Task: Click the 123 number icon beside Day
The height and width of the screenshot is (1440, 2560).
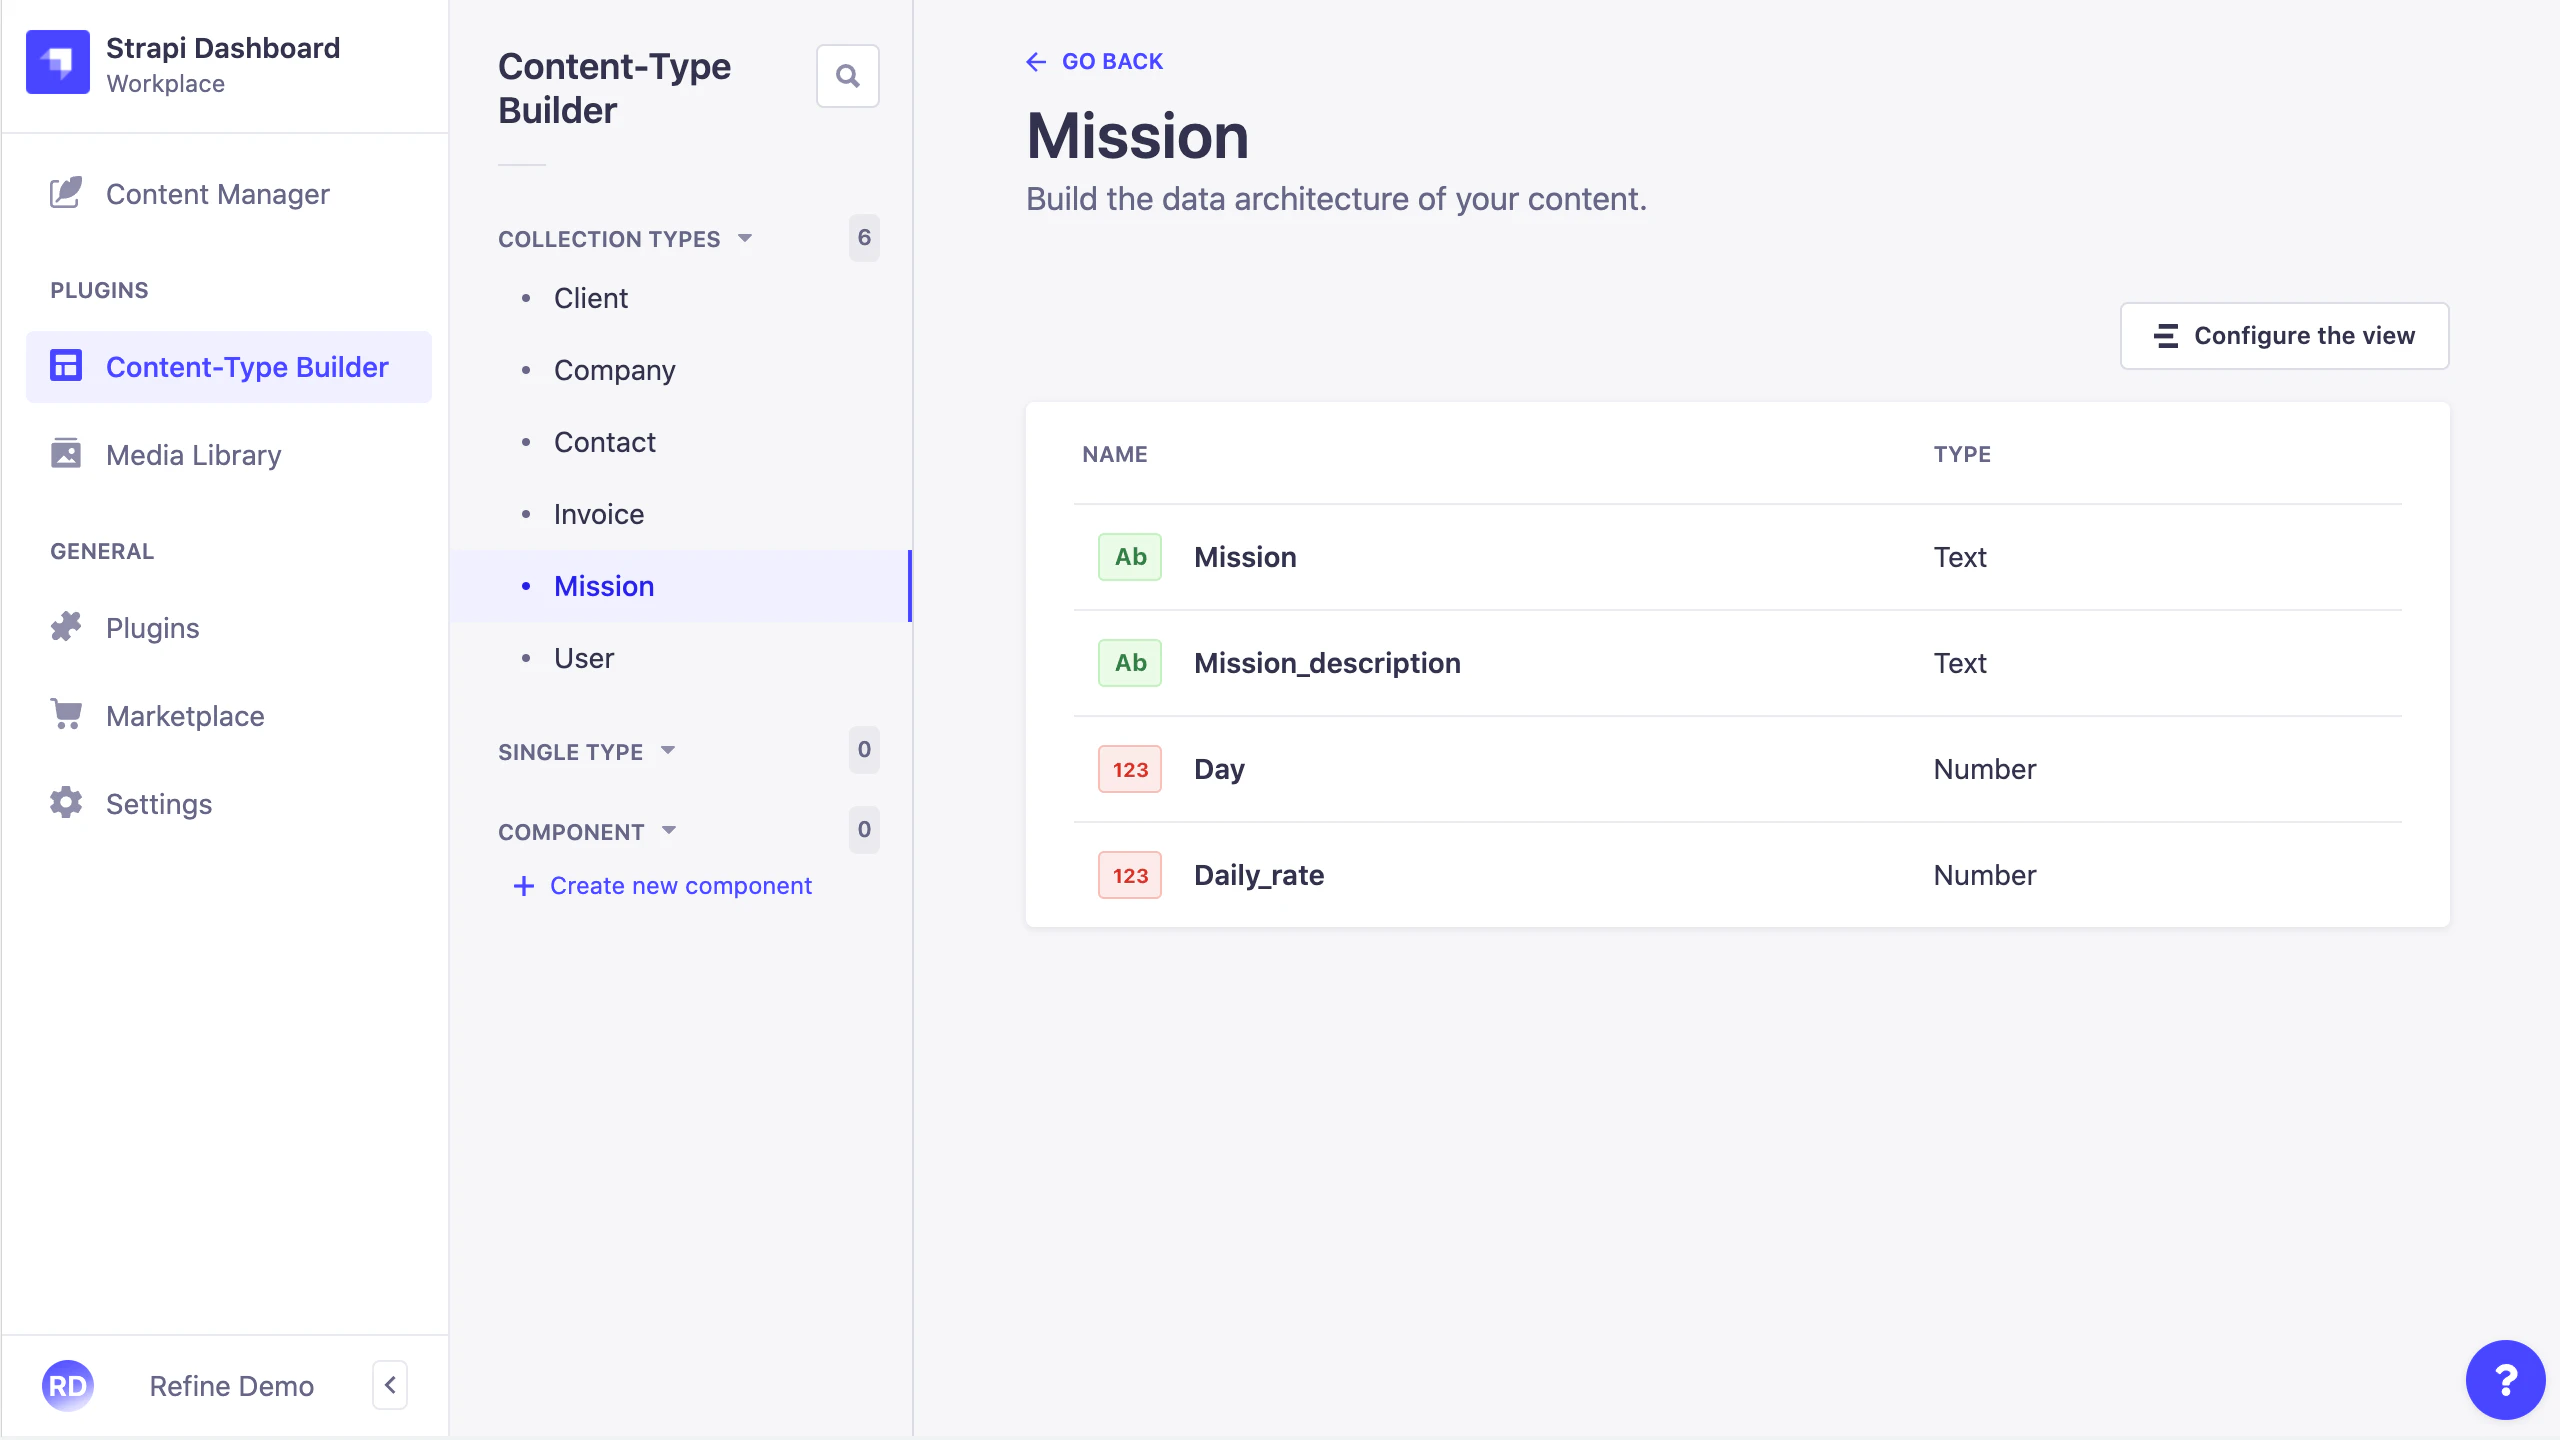Action: (1128, 768)
